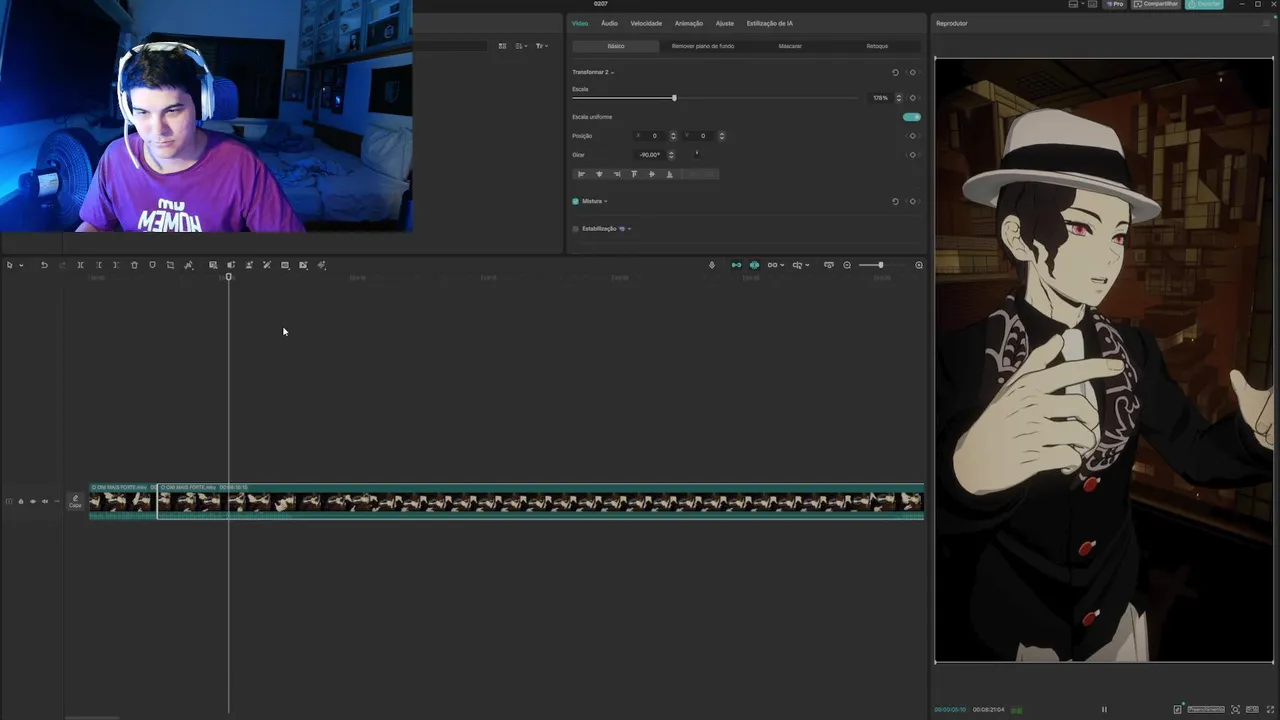Viewport: 1280px width, 720px height.
Task: Pause the preview playback
Action: click(x=1104, y=709)
